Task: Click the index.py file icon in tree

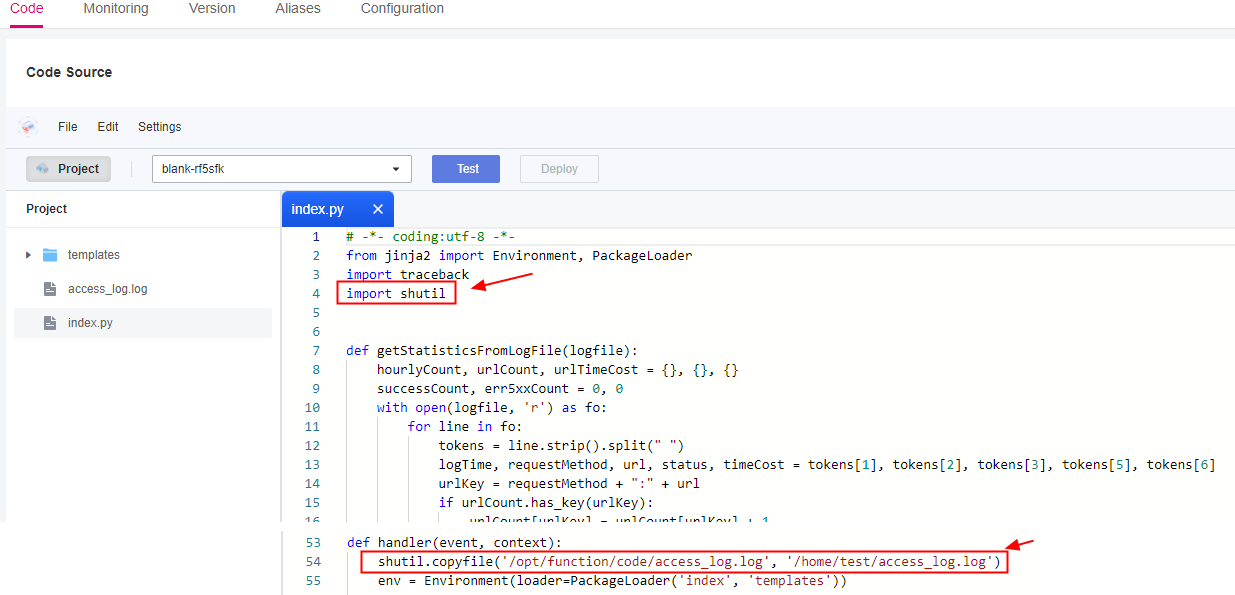Action: pyautogui.click(x=50, y=323)
